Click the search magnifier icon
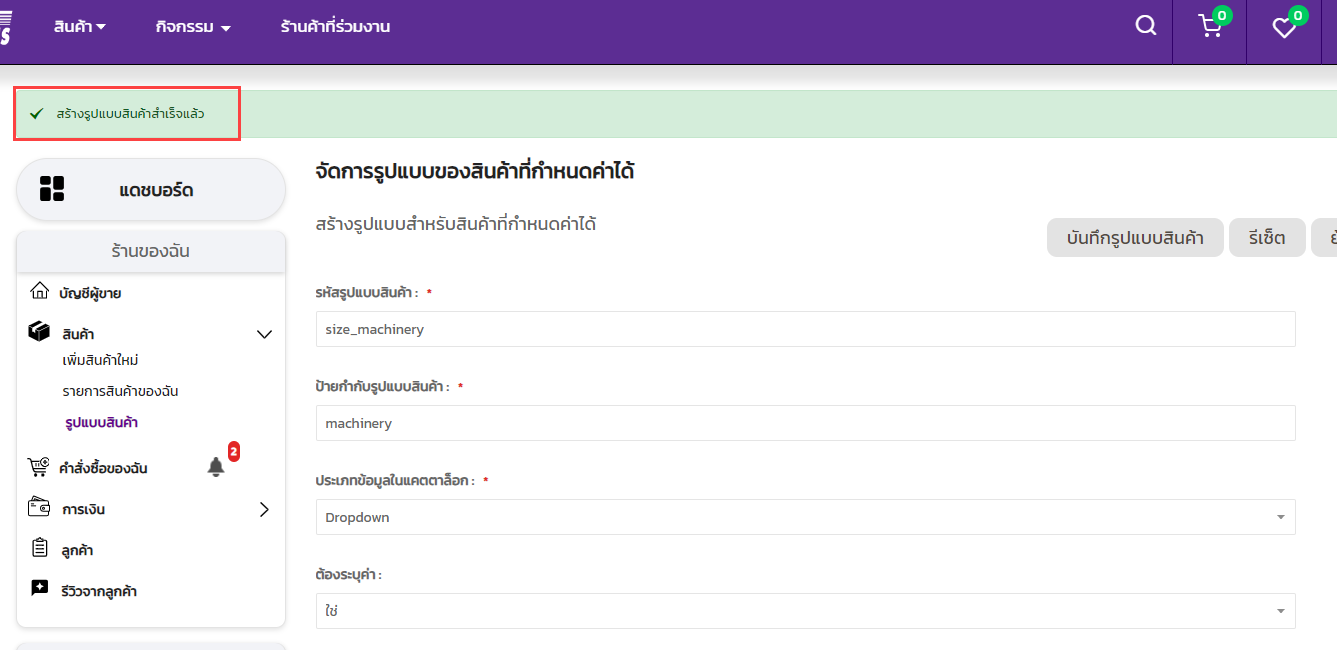This screenshot has height=650, width=1337. [1146, 27]
